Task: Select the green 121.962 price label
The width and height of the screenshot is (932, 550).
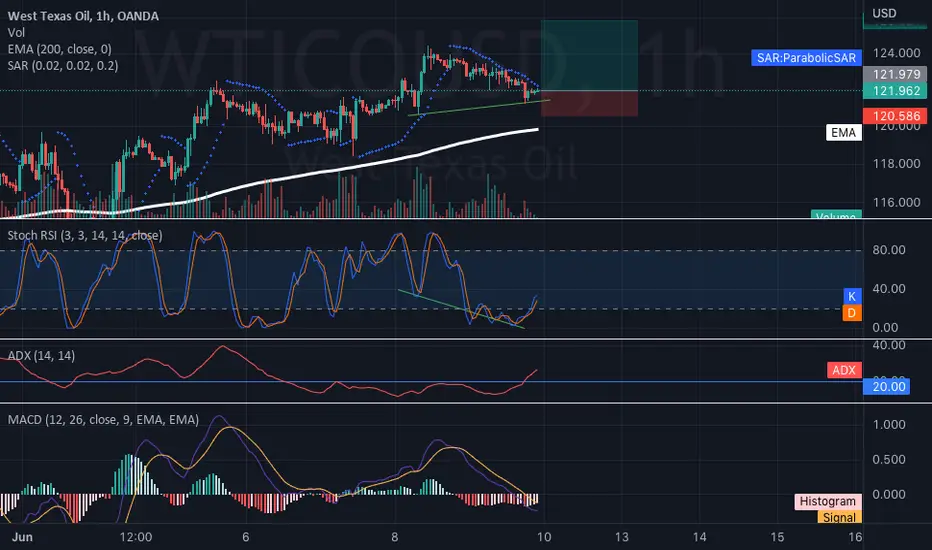Action: [x=895, y=91]
